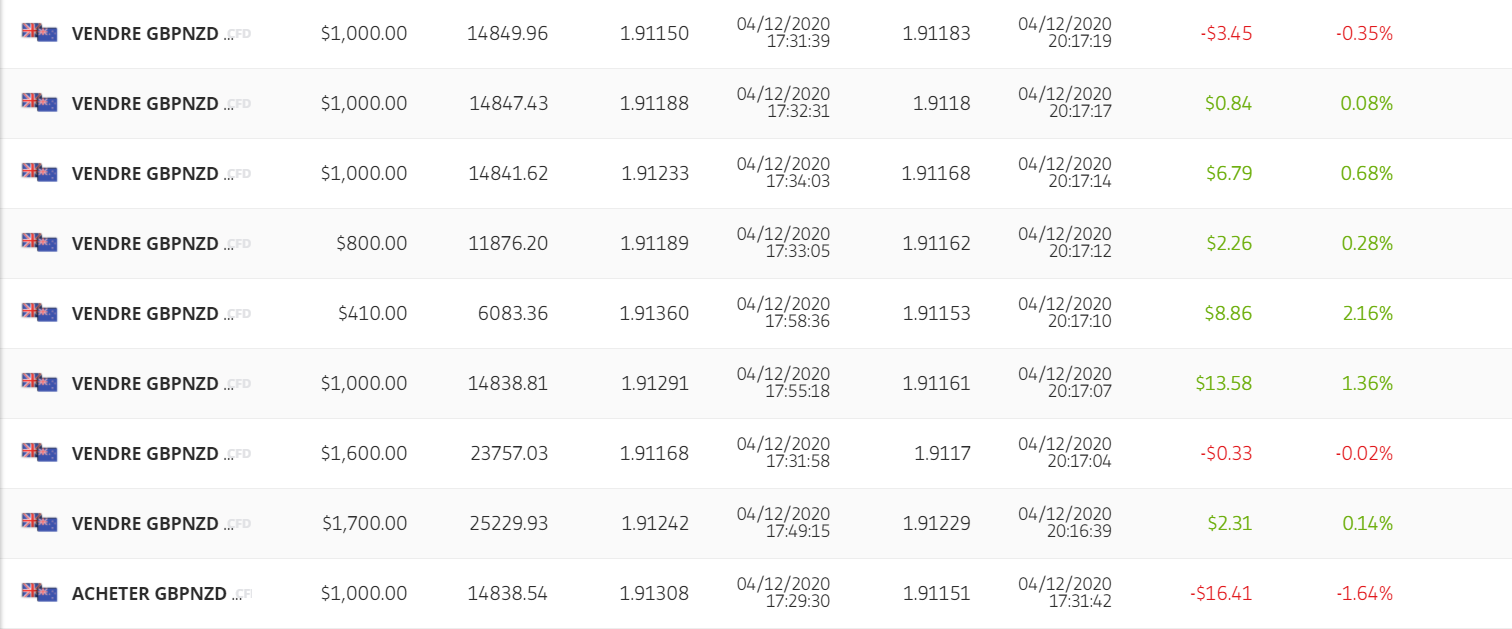This screenshot has width=1512, height=629.
Task: Click the open price 1.91233
Action: pos(655,173)
